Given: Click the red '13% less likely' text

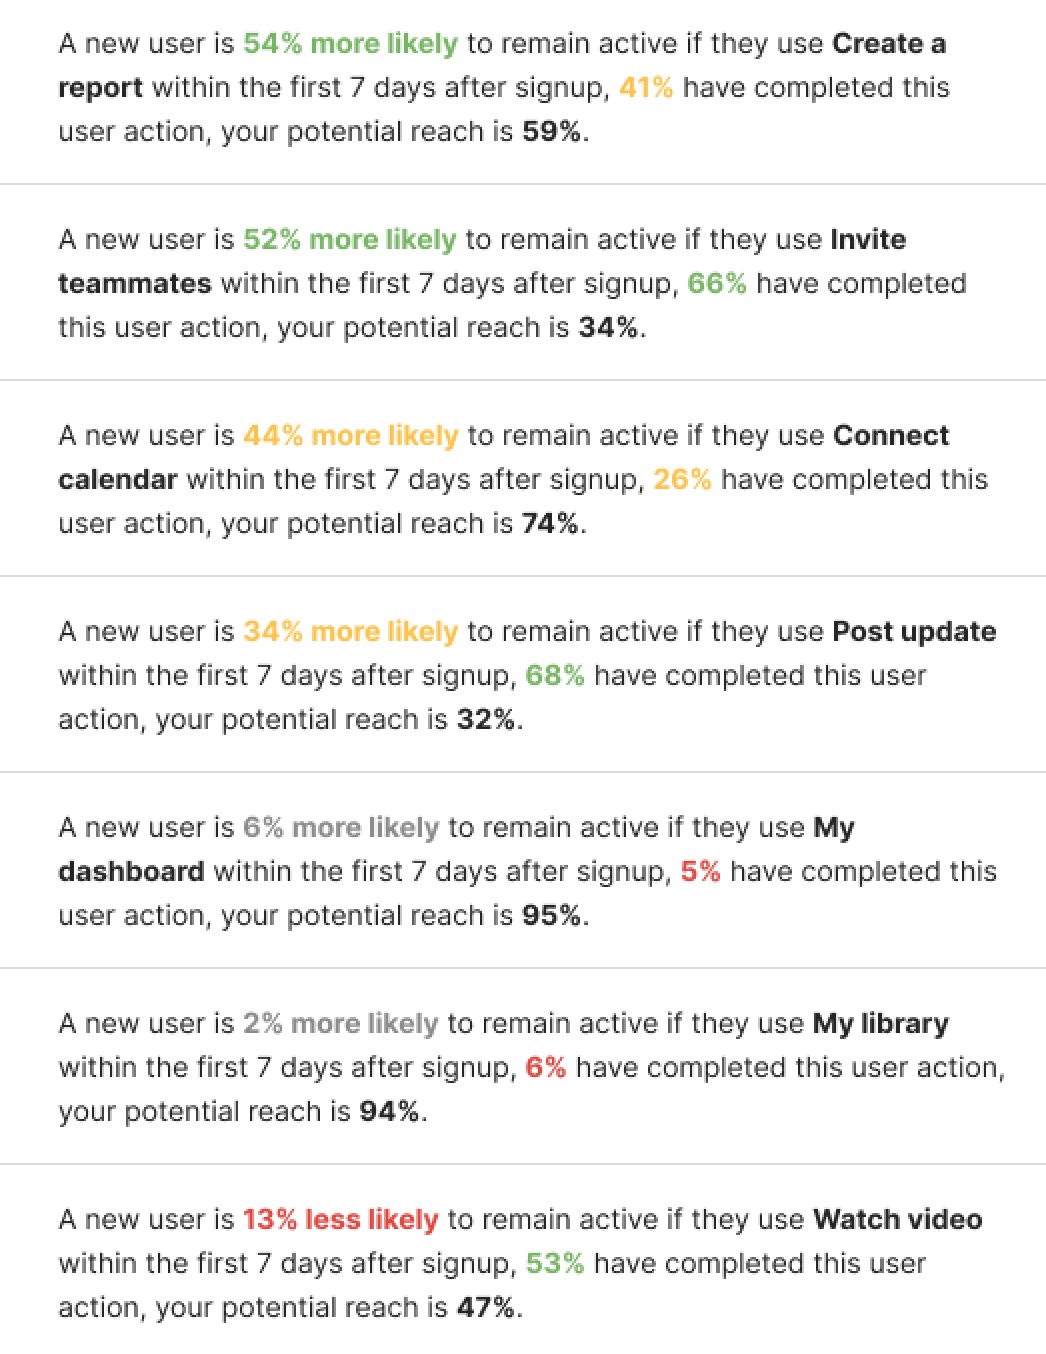Looking at the screenshot, I should pyautogui.click(x=340, y=1220).
